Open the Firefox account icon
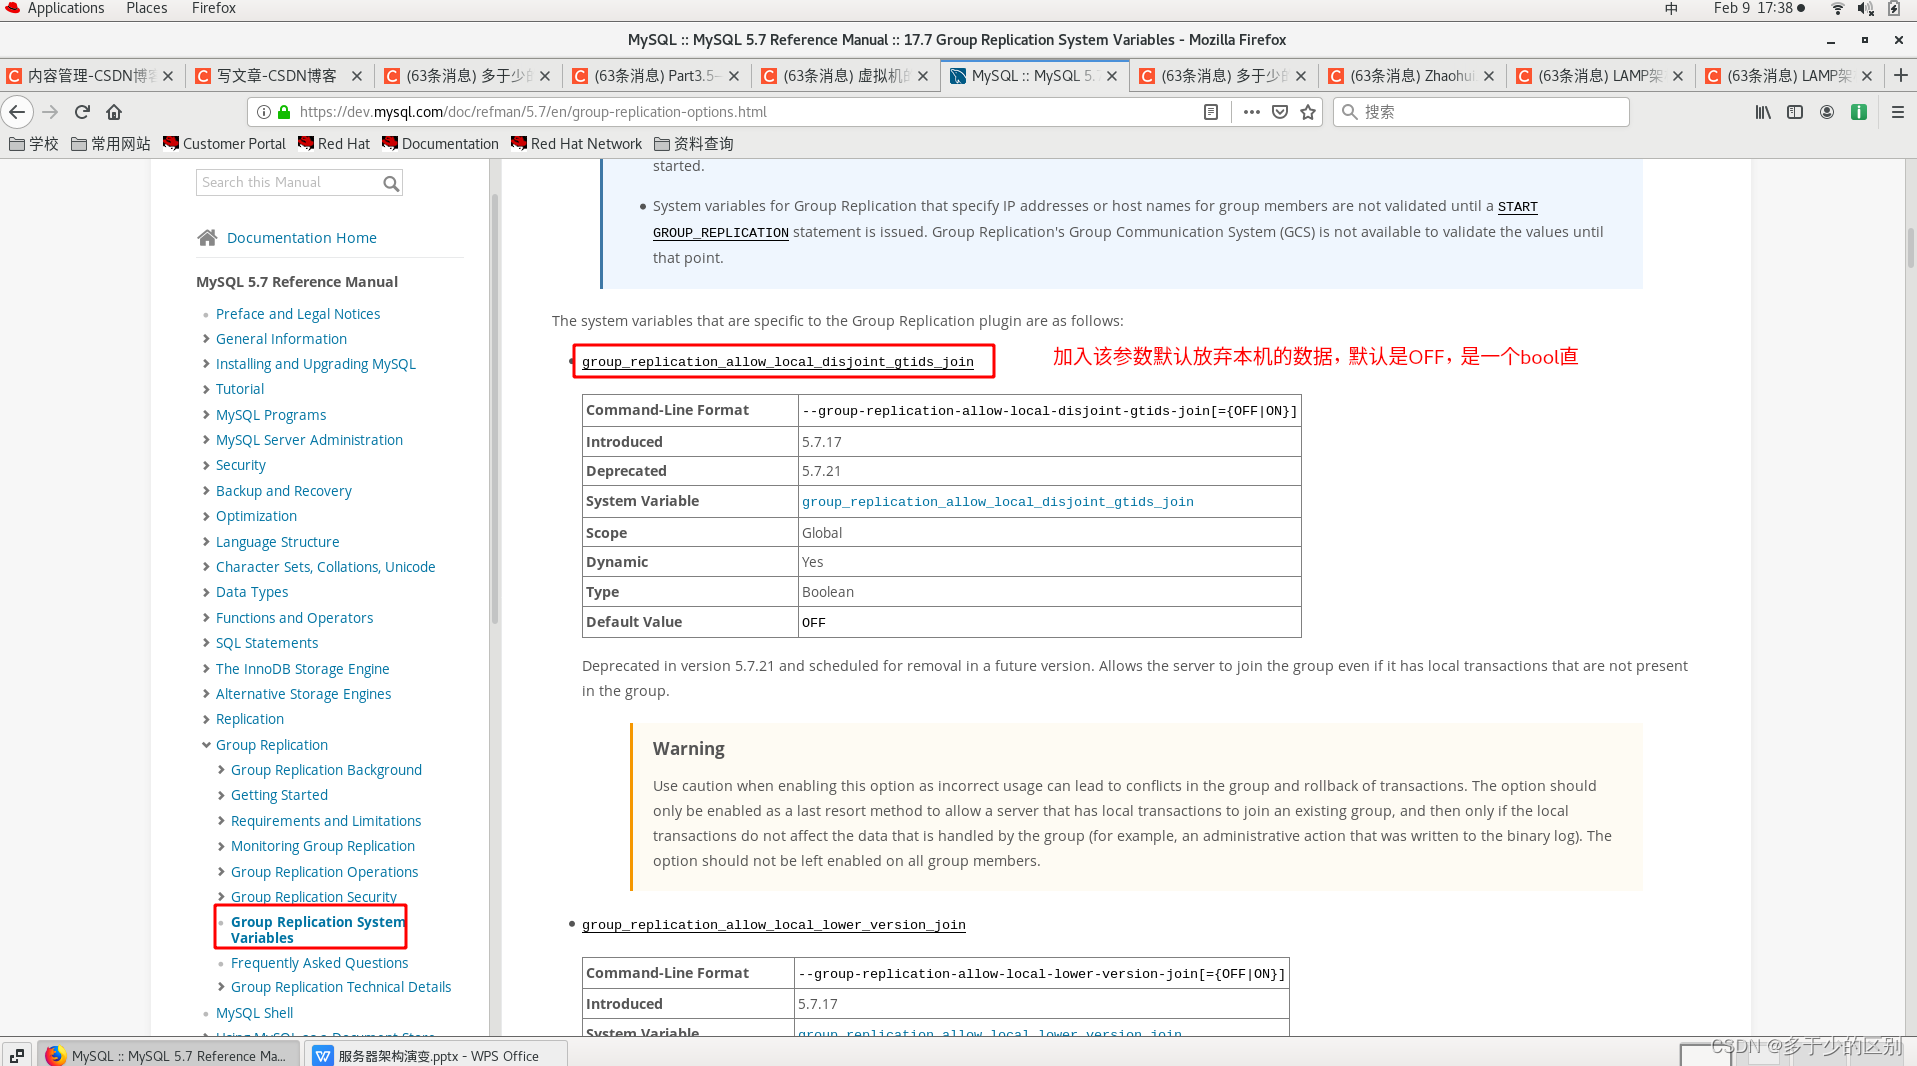 pos(1827,112)
